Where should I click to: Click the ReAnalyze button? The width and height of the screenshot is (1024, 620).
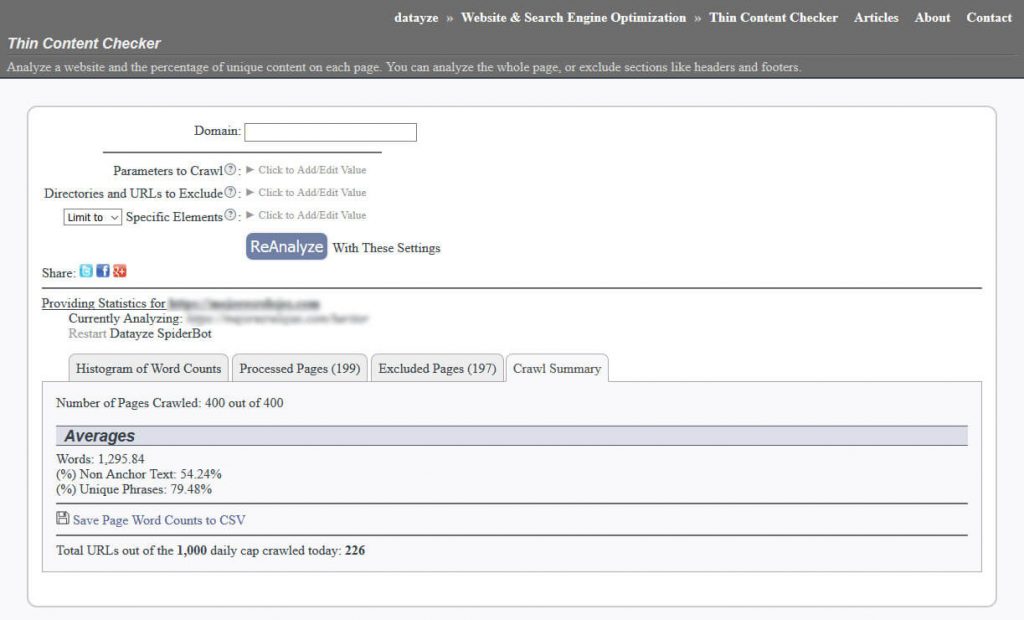point(287,246)
